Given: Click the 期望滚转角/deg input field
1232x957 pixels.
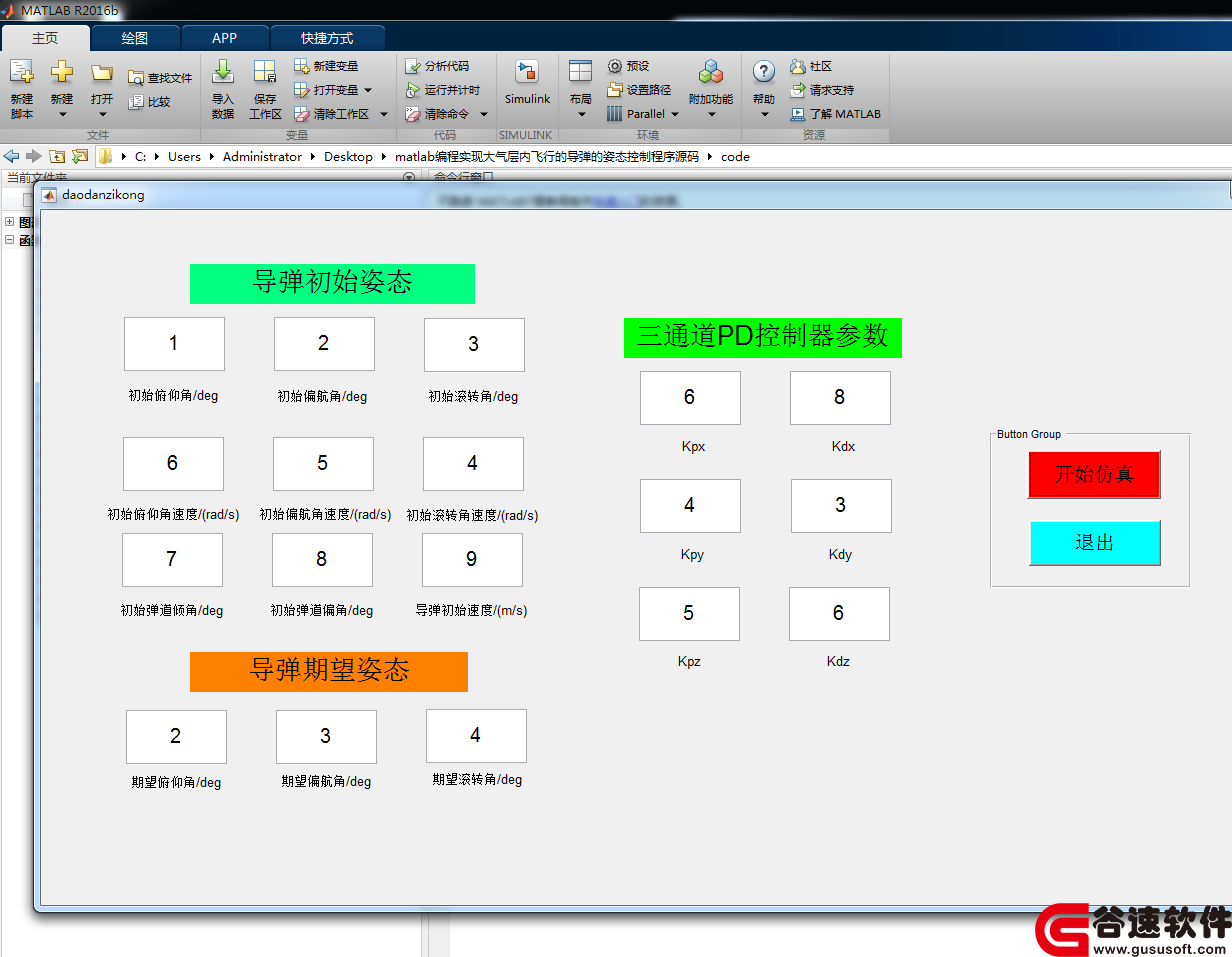Looking at the screenshot, I should pyautogui.click(x=476, y=736).
